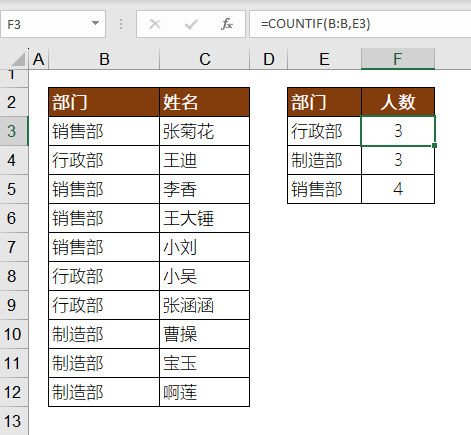This screenshot has height=435, width=471.
Task: Select row 10 header
Action: coord(14,334)
